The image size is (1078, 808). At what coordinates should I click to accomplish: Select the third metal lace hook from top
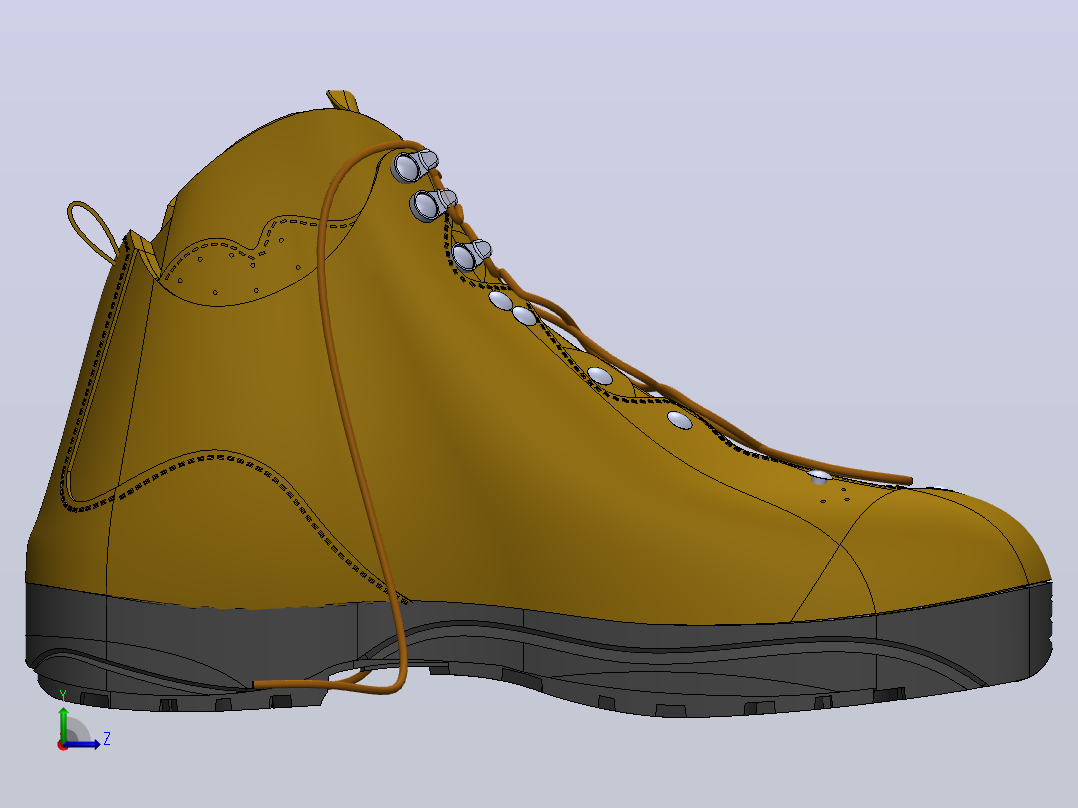click(x=471, y=254)
